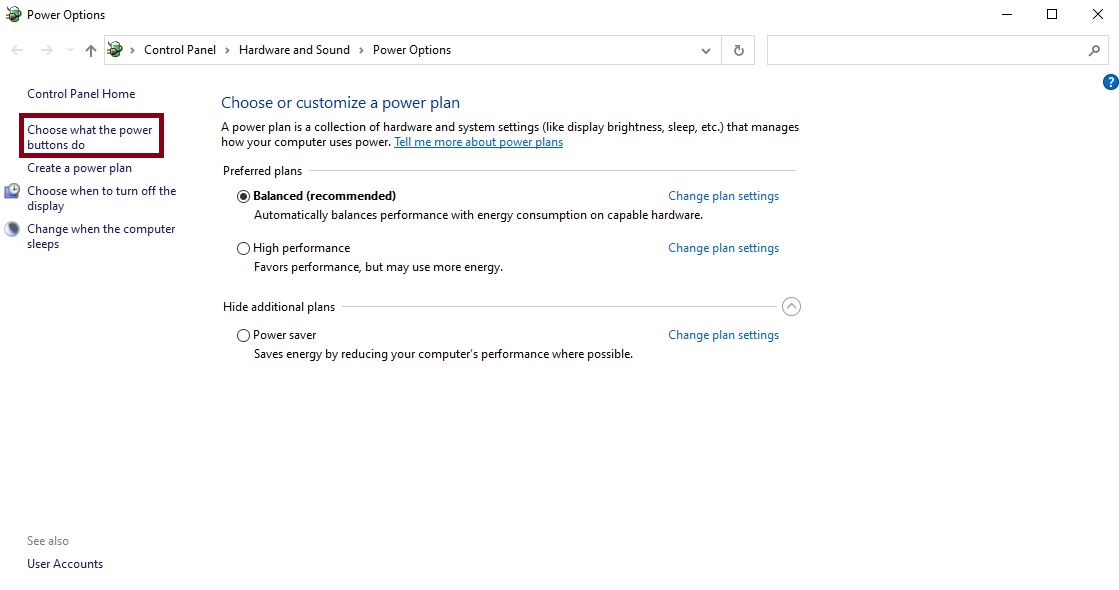Select the Balanced (recommended) power plan
This screenshot has width=1119, height=590.
[243, 196]
